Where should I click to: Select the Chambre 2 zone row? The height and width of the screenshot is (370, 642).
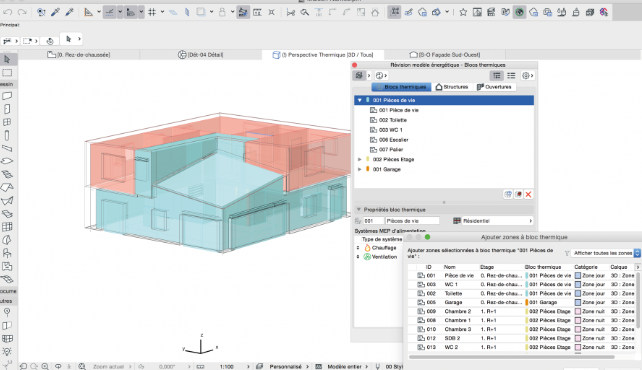(x=521, y=311)
